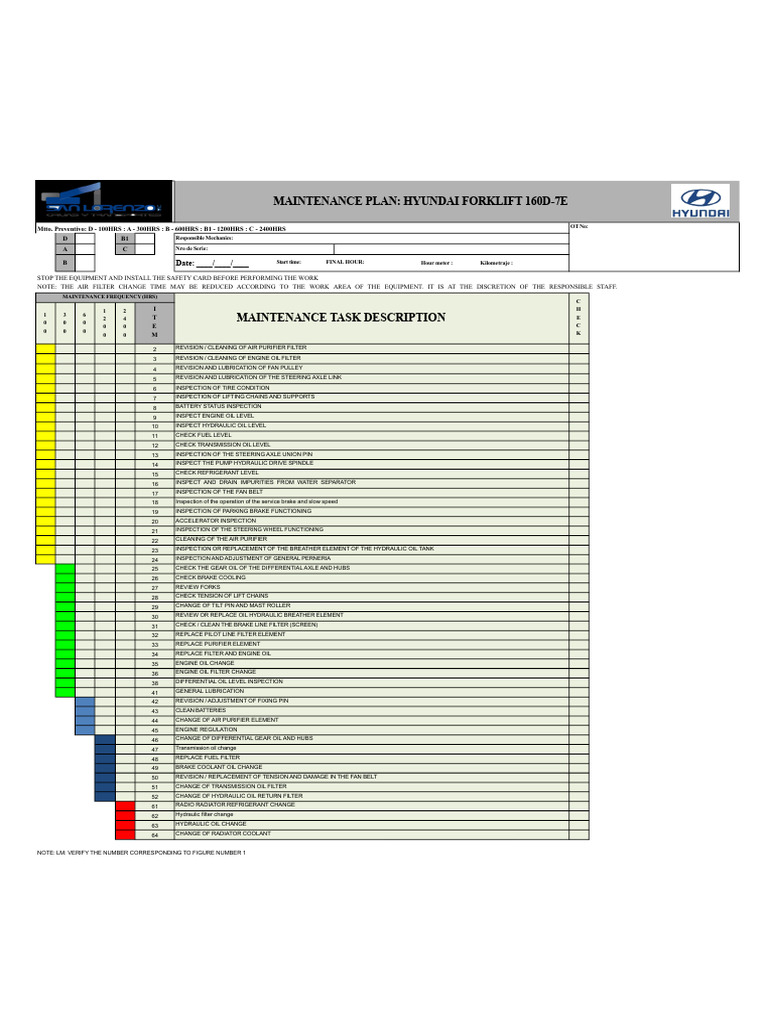
Task: Mark the check cell for CHECK FUEL LEVEL row
Action: (x=579, y=435)
